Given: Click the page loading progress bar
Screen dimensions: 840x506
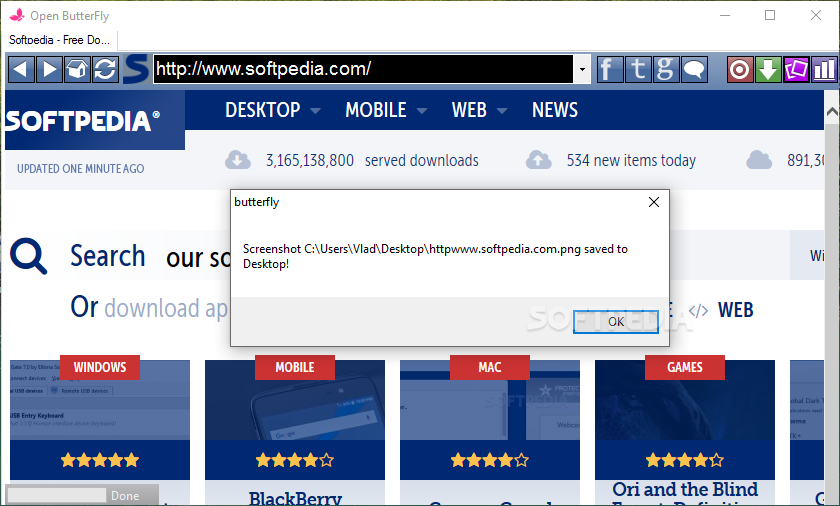Looking at the screenshot, I should pos(56,495).
